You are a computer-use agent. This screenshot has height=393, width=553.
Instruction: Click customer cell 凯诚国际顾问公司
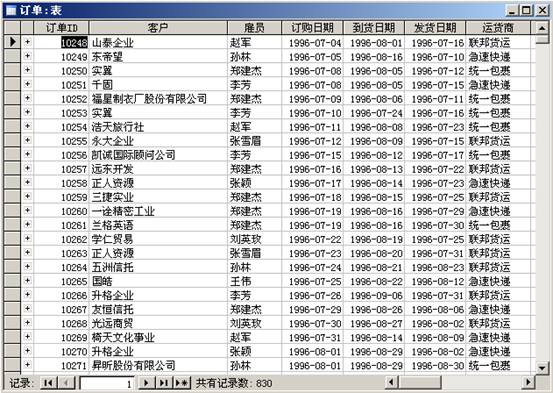pos(158,155)
